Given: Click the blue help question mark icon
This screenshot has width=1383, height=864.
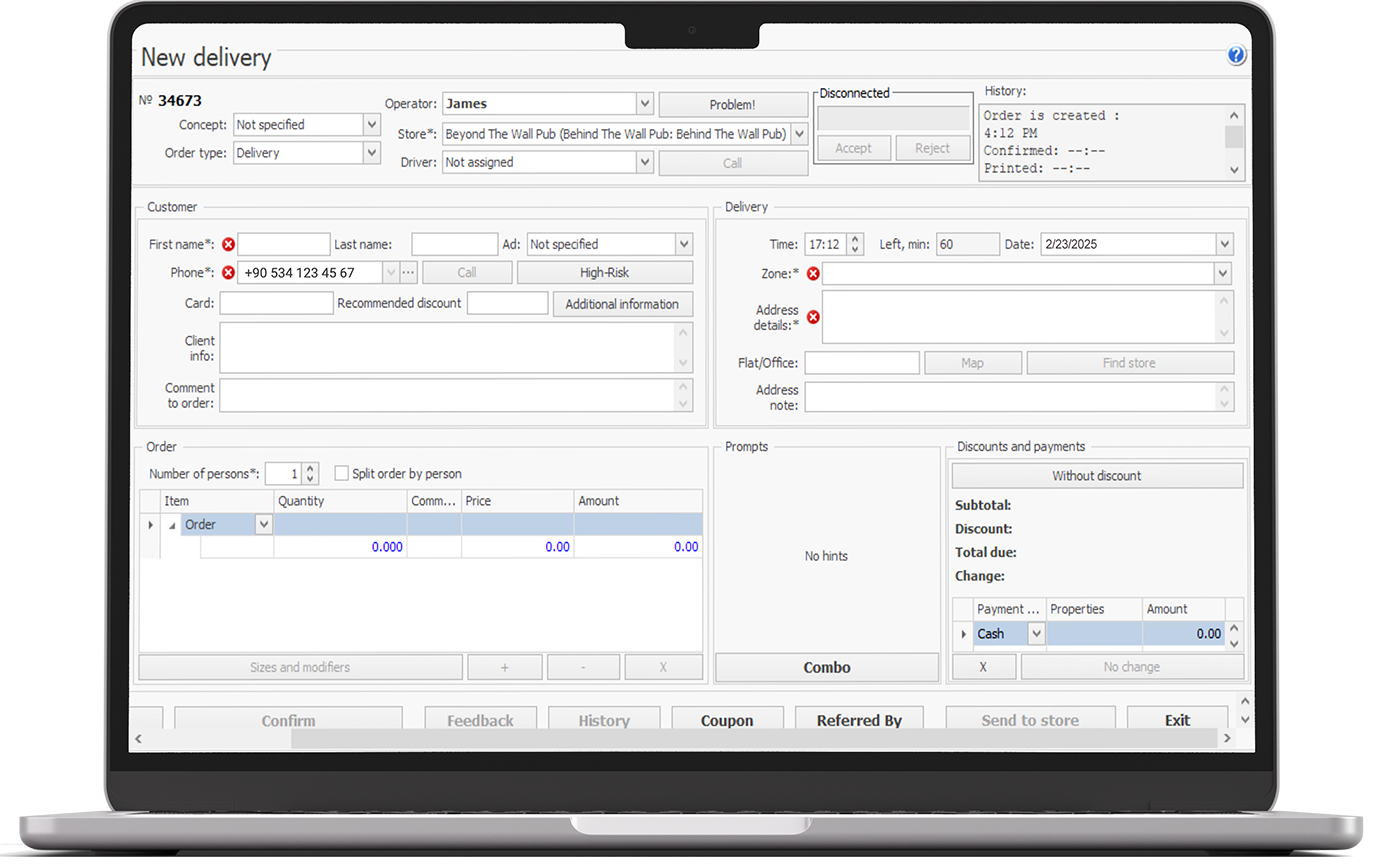Looking at the screenshot, I should pos(1236,56).
